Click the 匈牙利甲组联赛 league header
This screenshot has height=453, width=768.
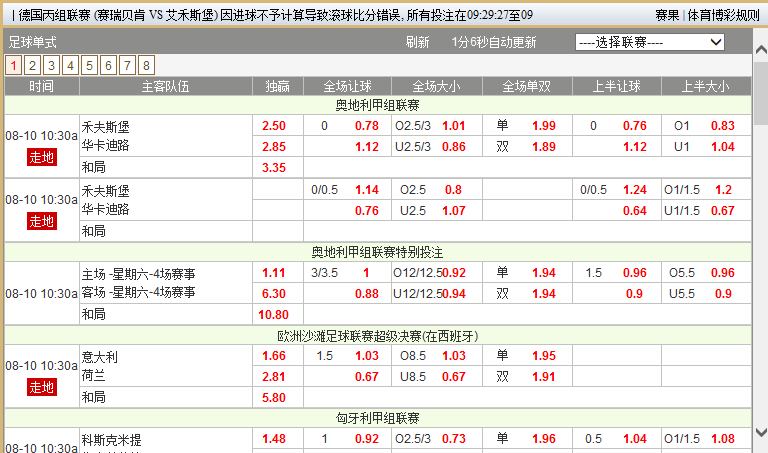click(x=378, y=418)
